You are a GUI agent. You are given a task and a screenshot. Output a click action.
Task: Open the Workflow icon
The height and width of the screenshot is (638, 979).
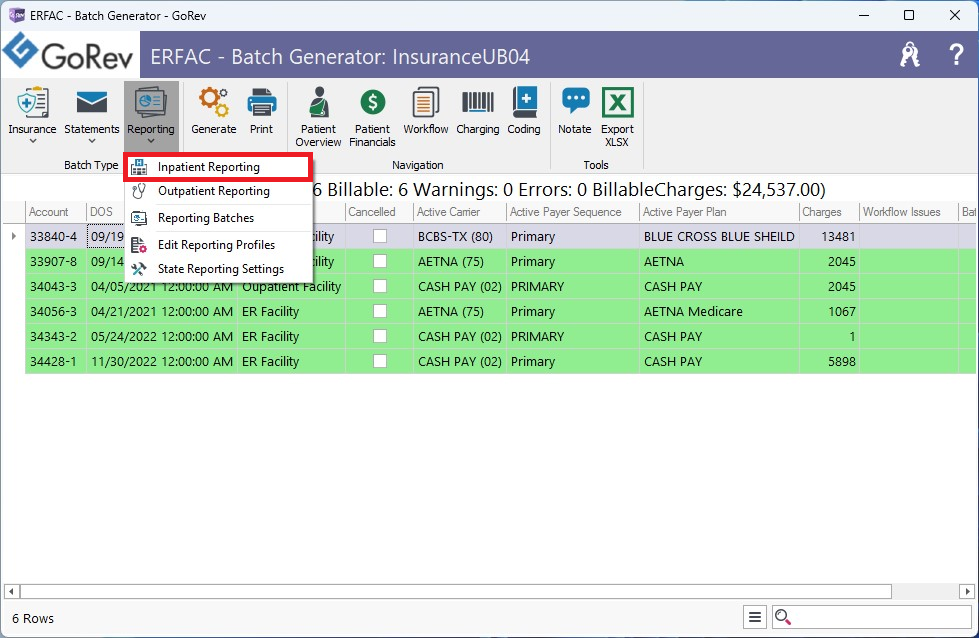click(x=425, y=103)
